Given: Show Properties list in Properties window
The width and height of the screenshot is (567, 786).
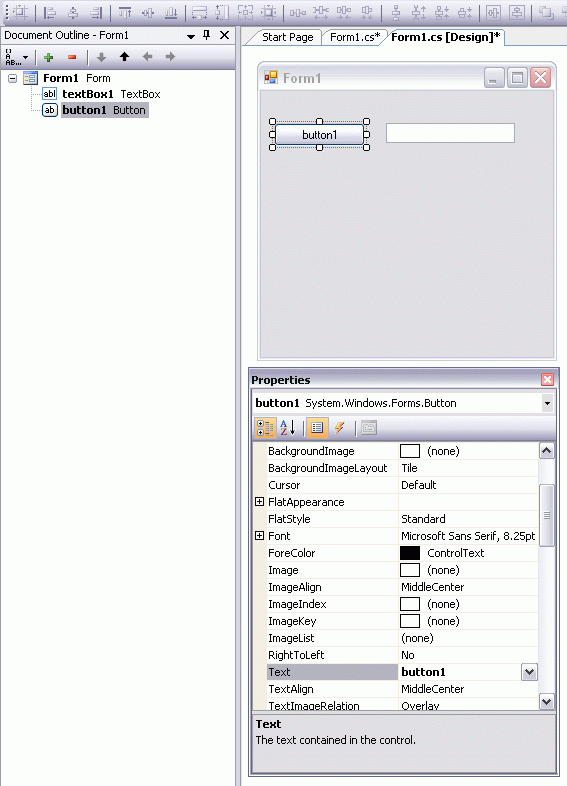Looking at the screenshot, I should [317, 428].
